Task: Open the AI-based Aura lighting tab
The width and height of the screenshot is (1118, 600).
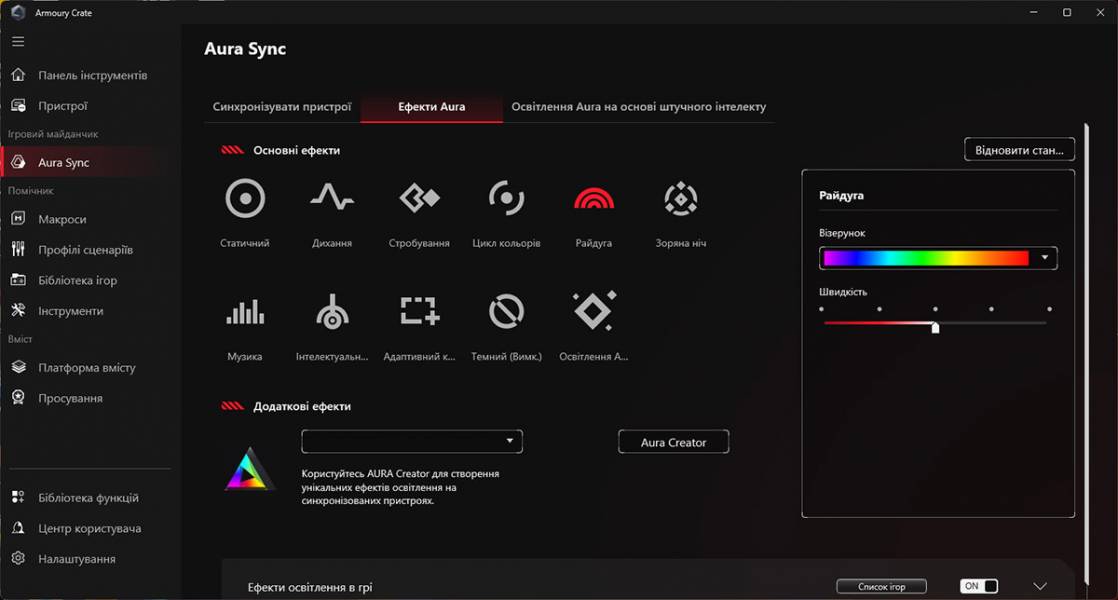Action: [x=639, y=106]
